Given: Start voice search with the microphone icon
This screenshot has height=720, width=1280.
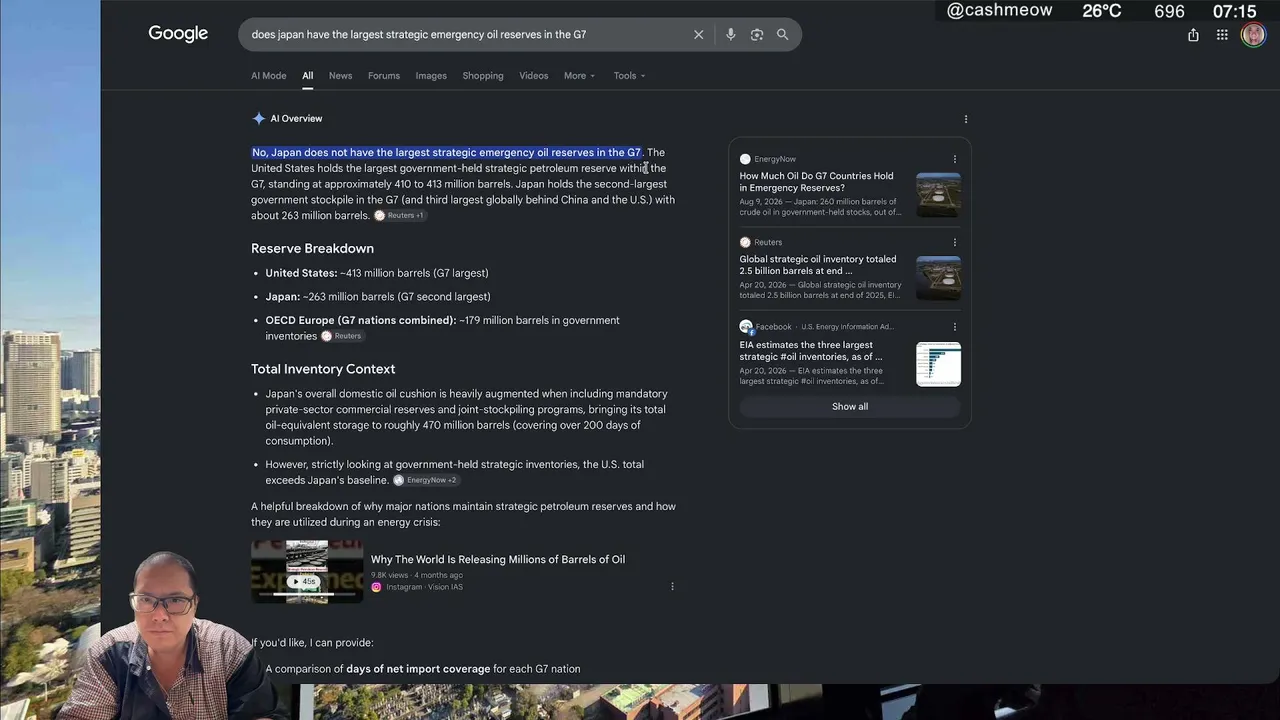Looking at the screenshot, I should coord(731,35).
